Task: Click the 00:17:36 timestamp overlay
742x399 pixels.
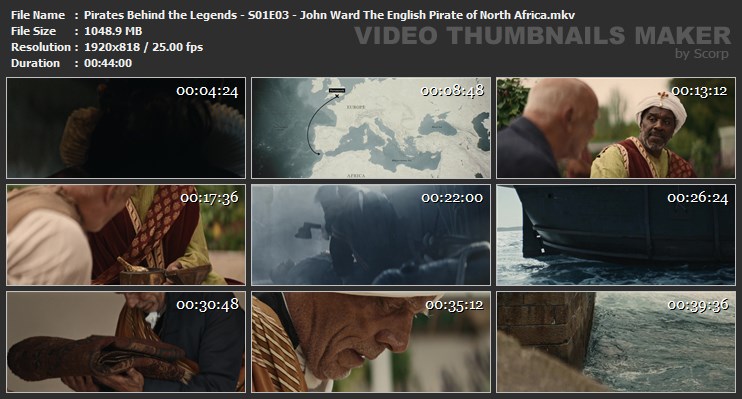Action: pos(209,198)
